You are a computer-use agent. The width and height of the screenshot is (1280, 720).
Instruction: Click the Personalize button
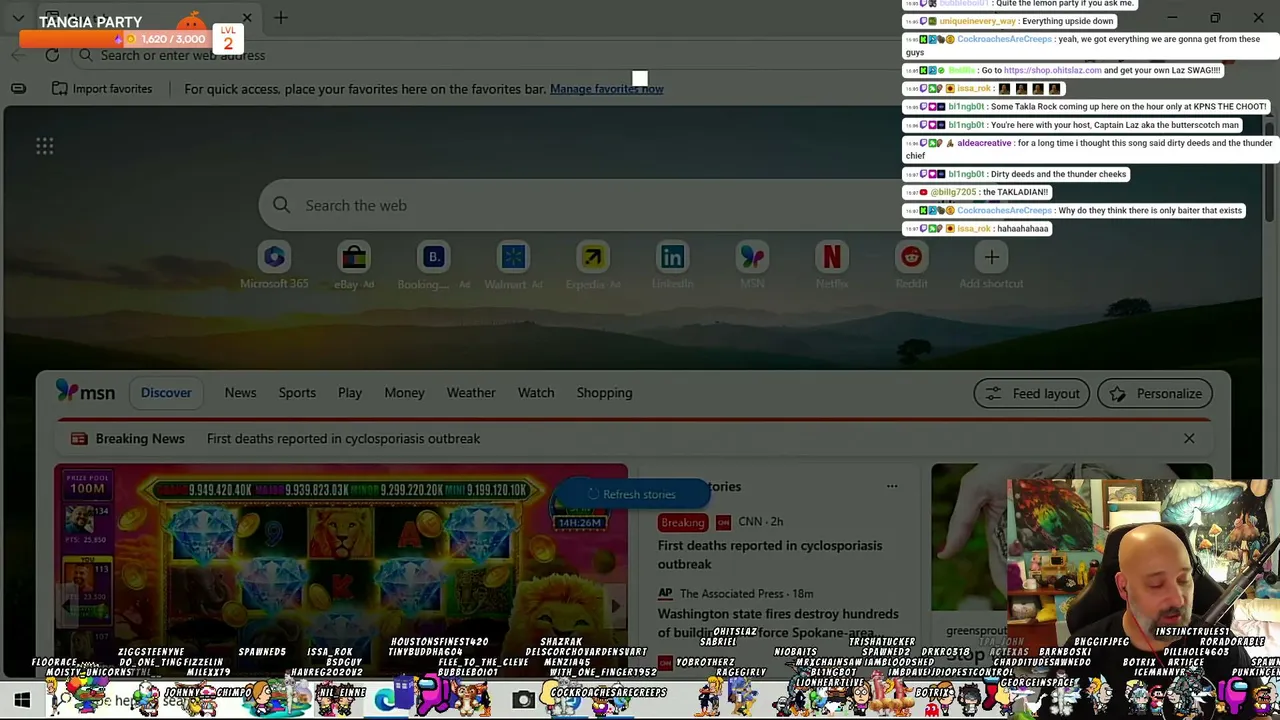1155,393
